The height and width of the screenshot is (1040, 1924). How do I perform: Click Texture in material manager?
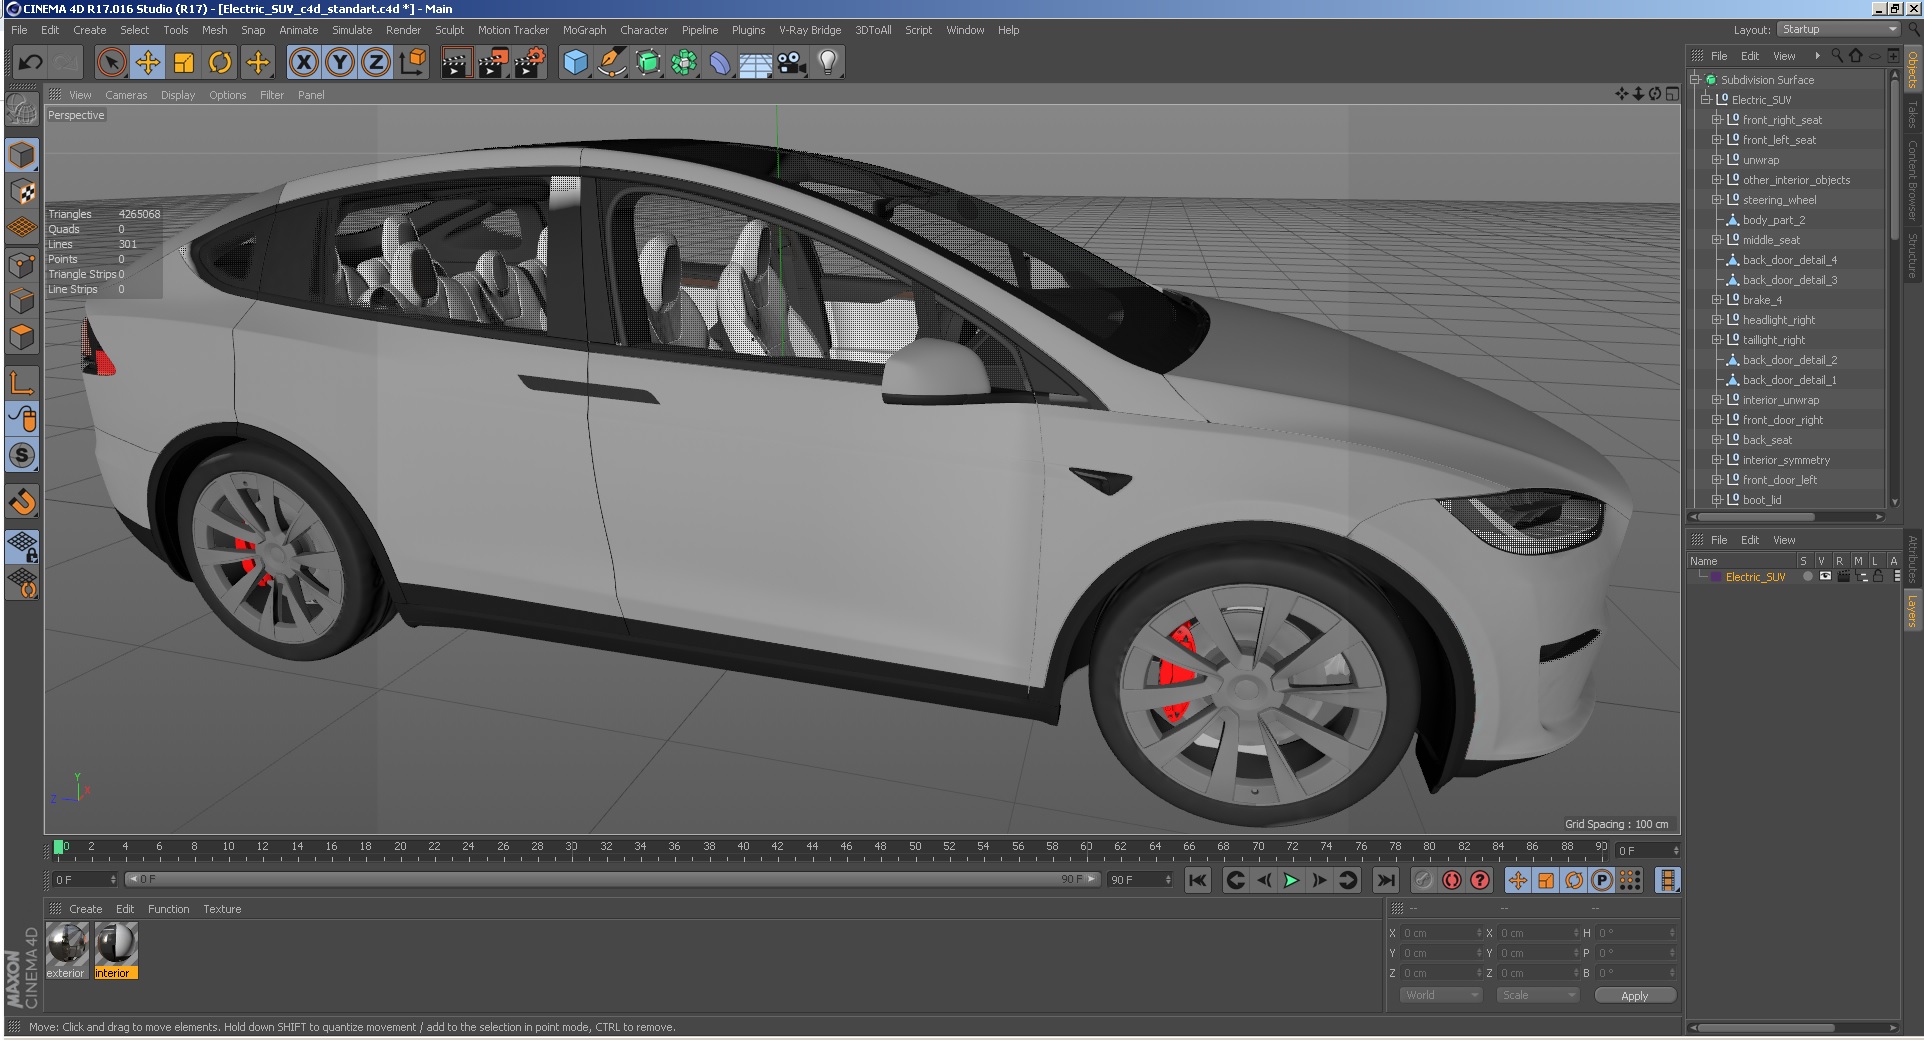[x=222, y=909]
